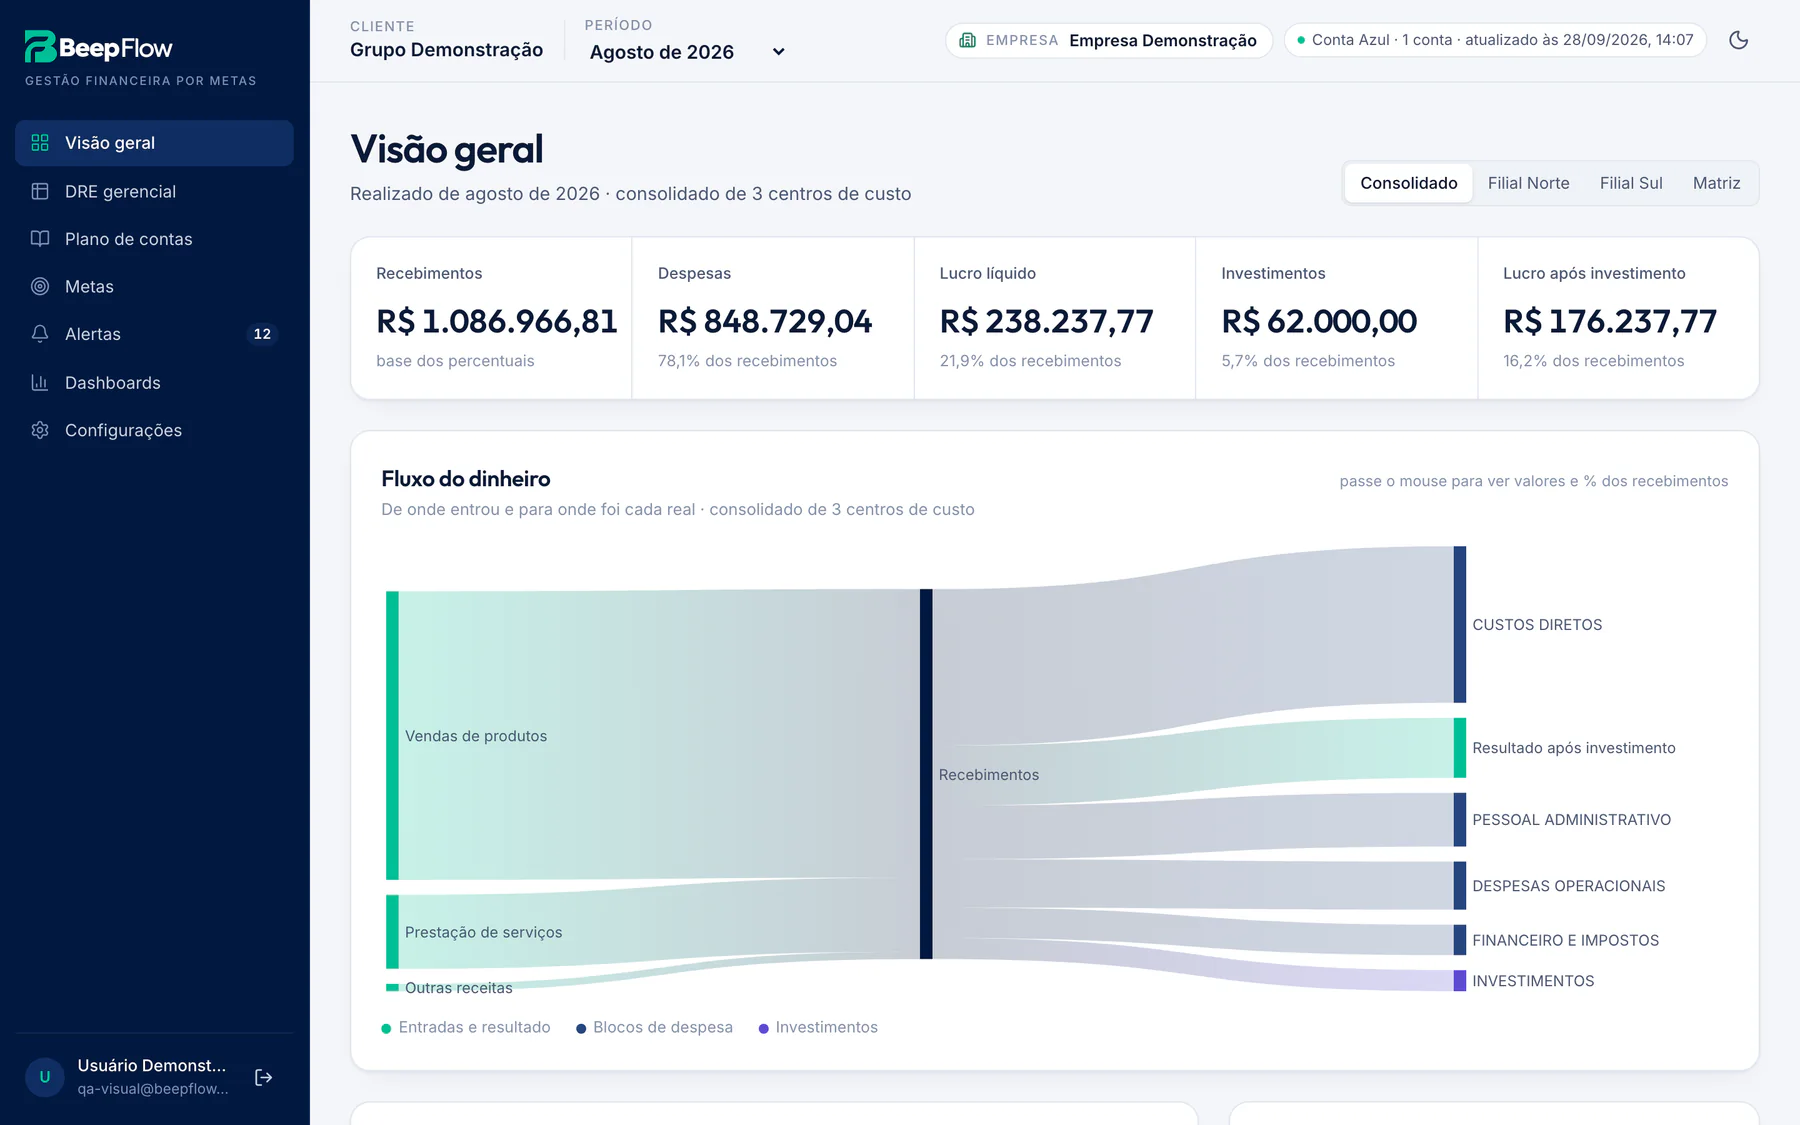This screenshot has height=1125, width=1800.
Task: Click the Configurações gear icon
Action: [40, 430]
